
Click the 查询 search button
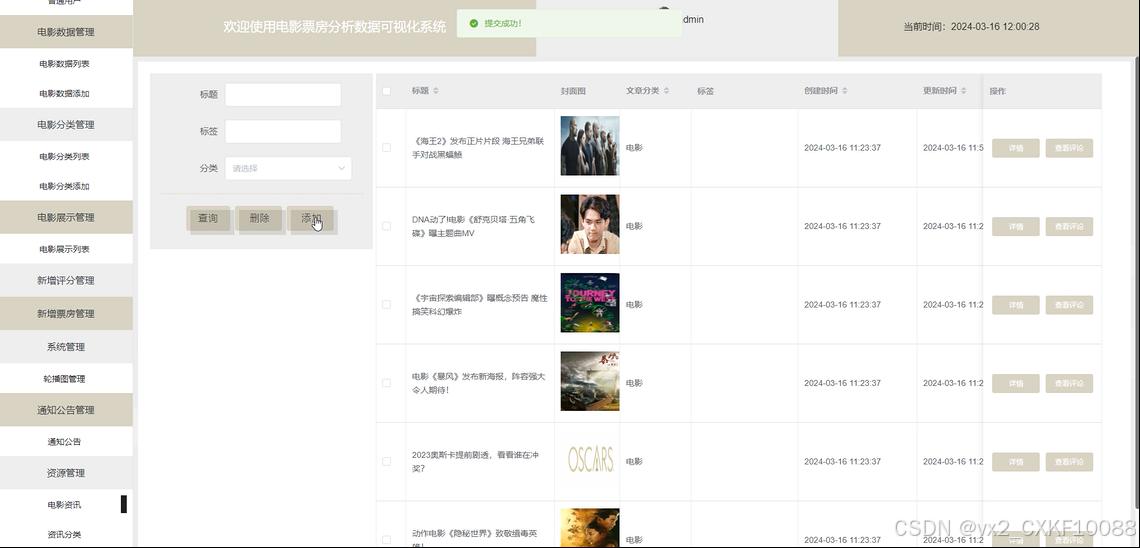click(209, 218)
